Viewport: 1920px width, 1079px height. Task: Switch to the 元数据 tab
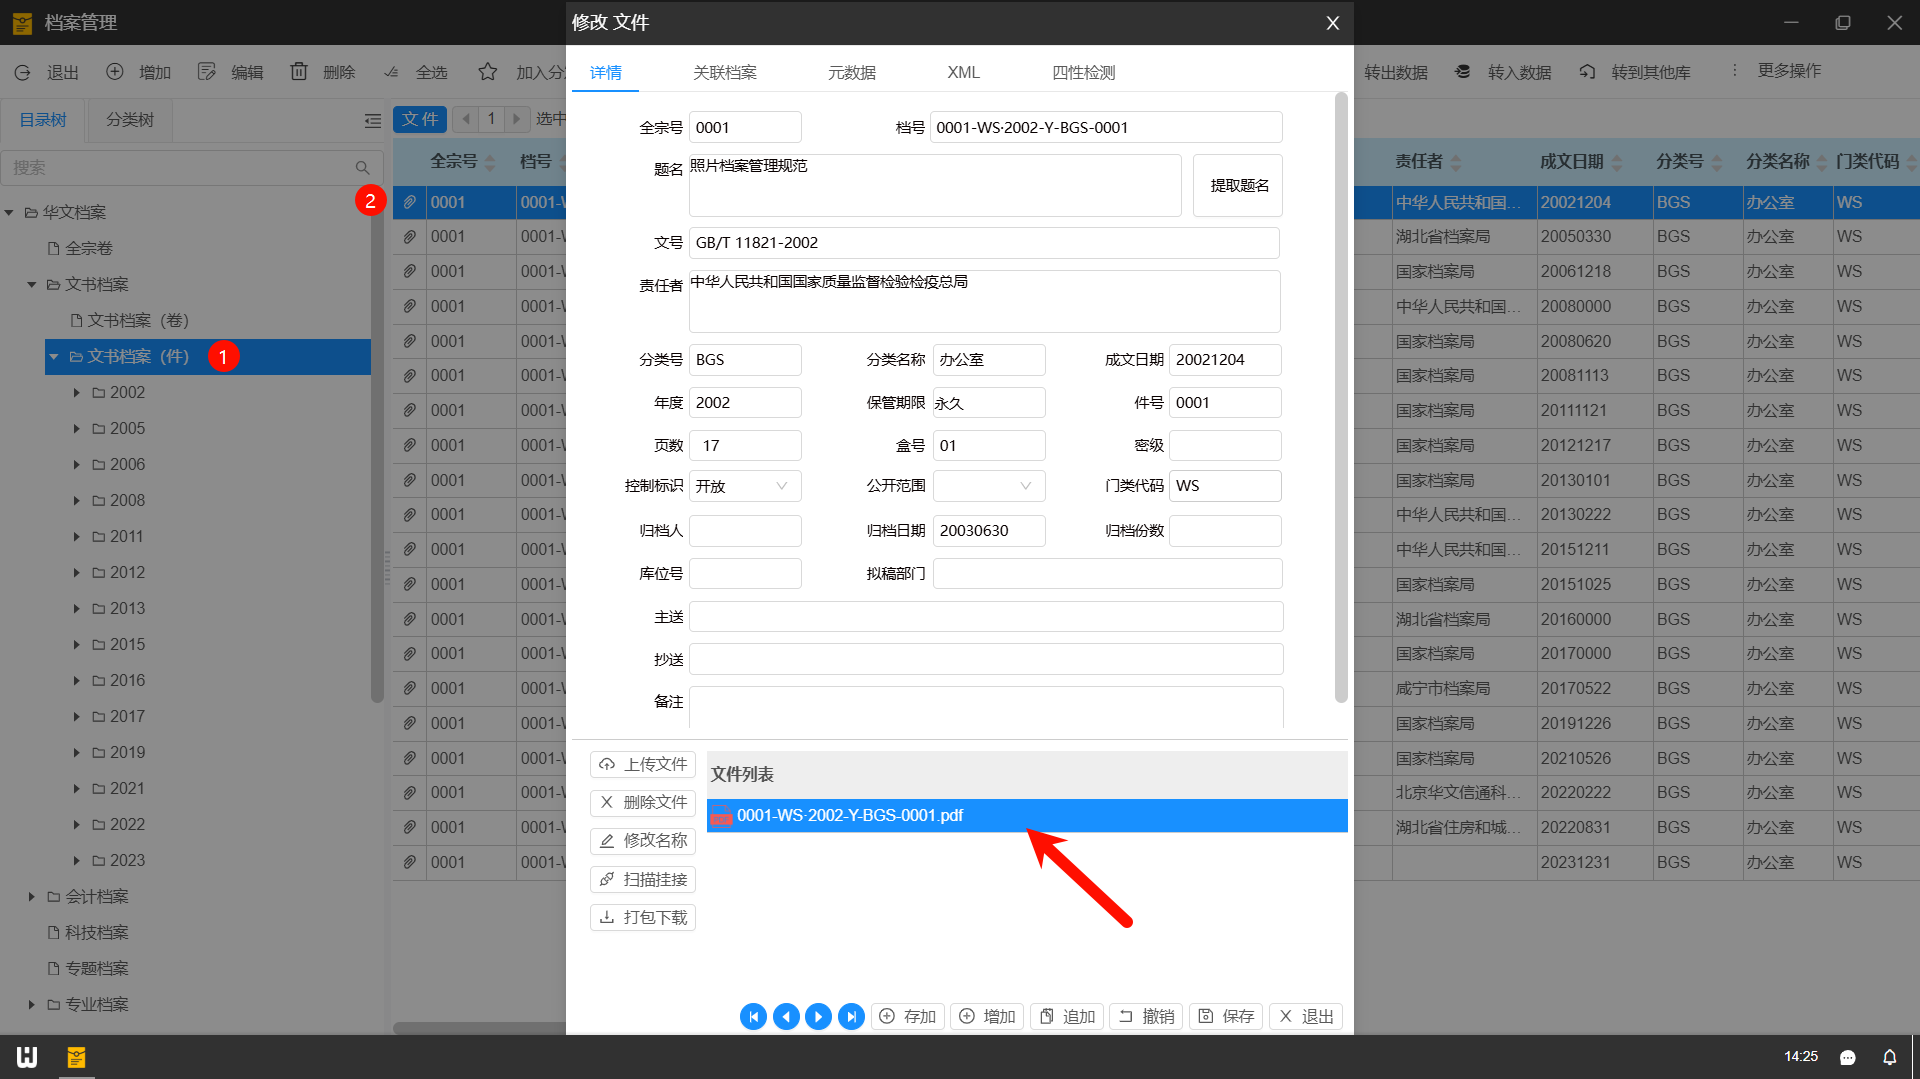point(851,73)
